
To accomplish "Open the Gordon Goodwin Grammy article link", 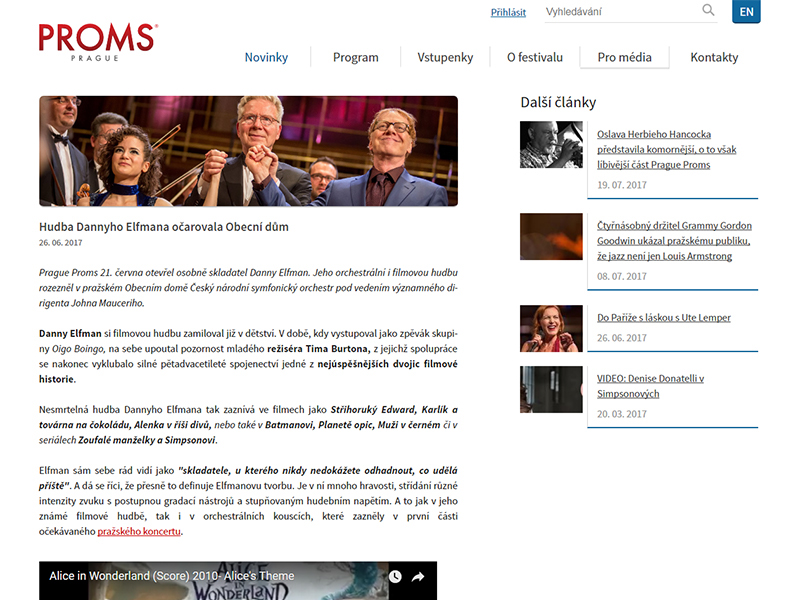I will click(x=674, y=241).
